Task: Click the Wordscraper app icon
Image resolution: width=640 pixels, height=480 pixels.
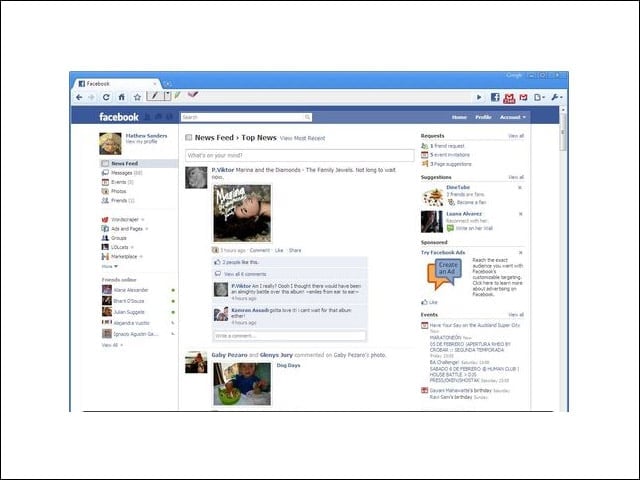Action: click(105, 220)
